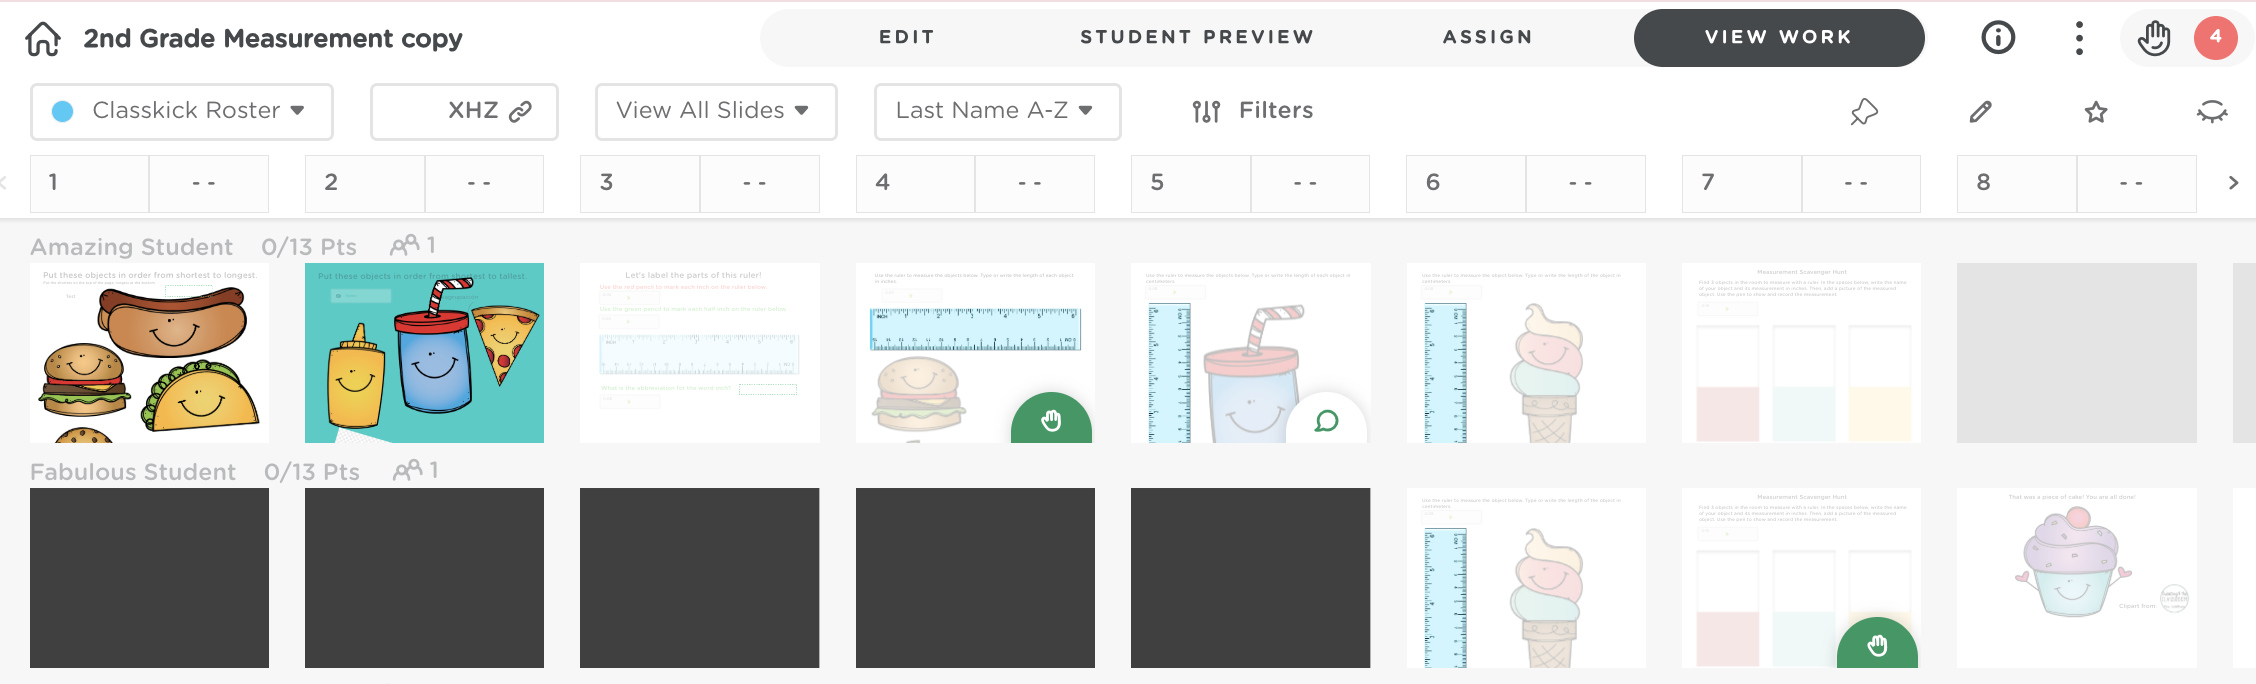Click Amazing Student's 0/13 Pts score

(x=309, y=247)
